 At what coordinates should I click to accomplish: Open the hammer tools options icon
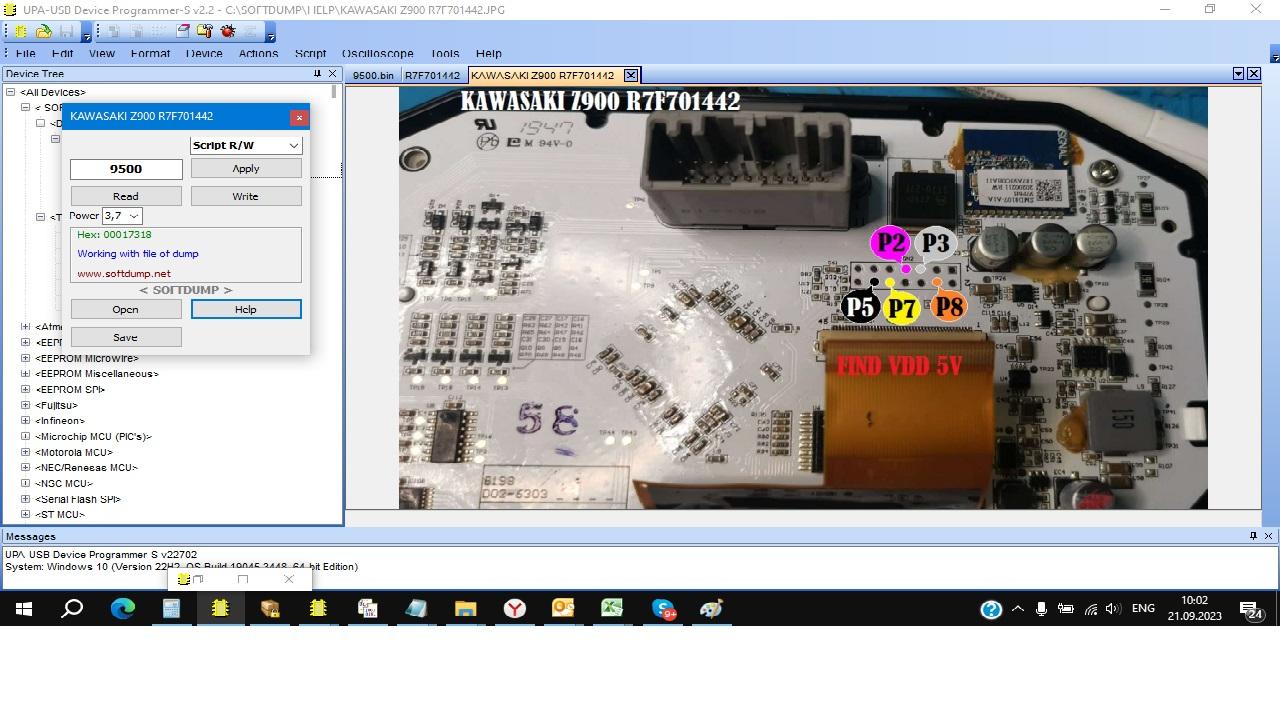click(x=205, y=32)
